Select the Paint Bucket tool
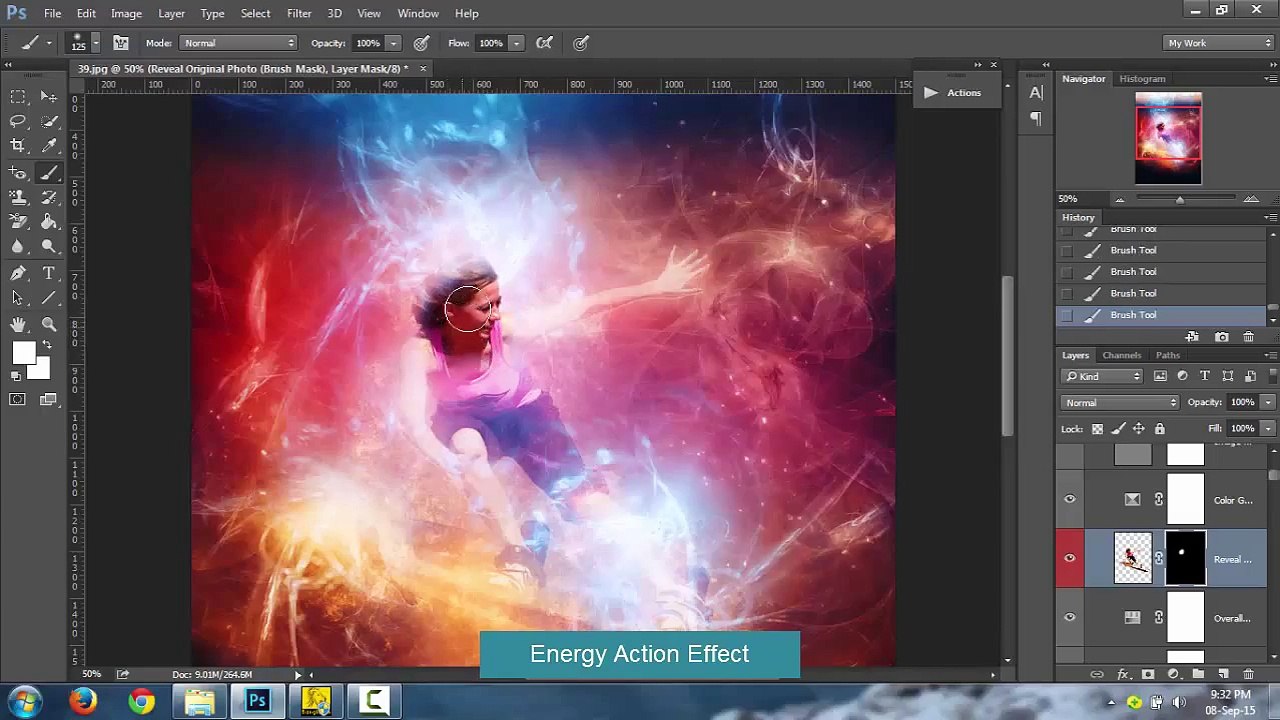Viewport: 1280px width, 720px height. [48, 222]
